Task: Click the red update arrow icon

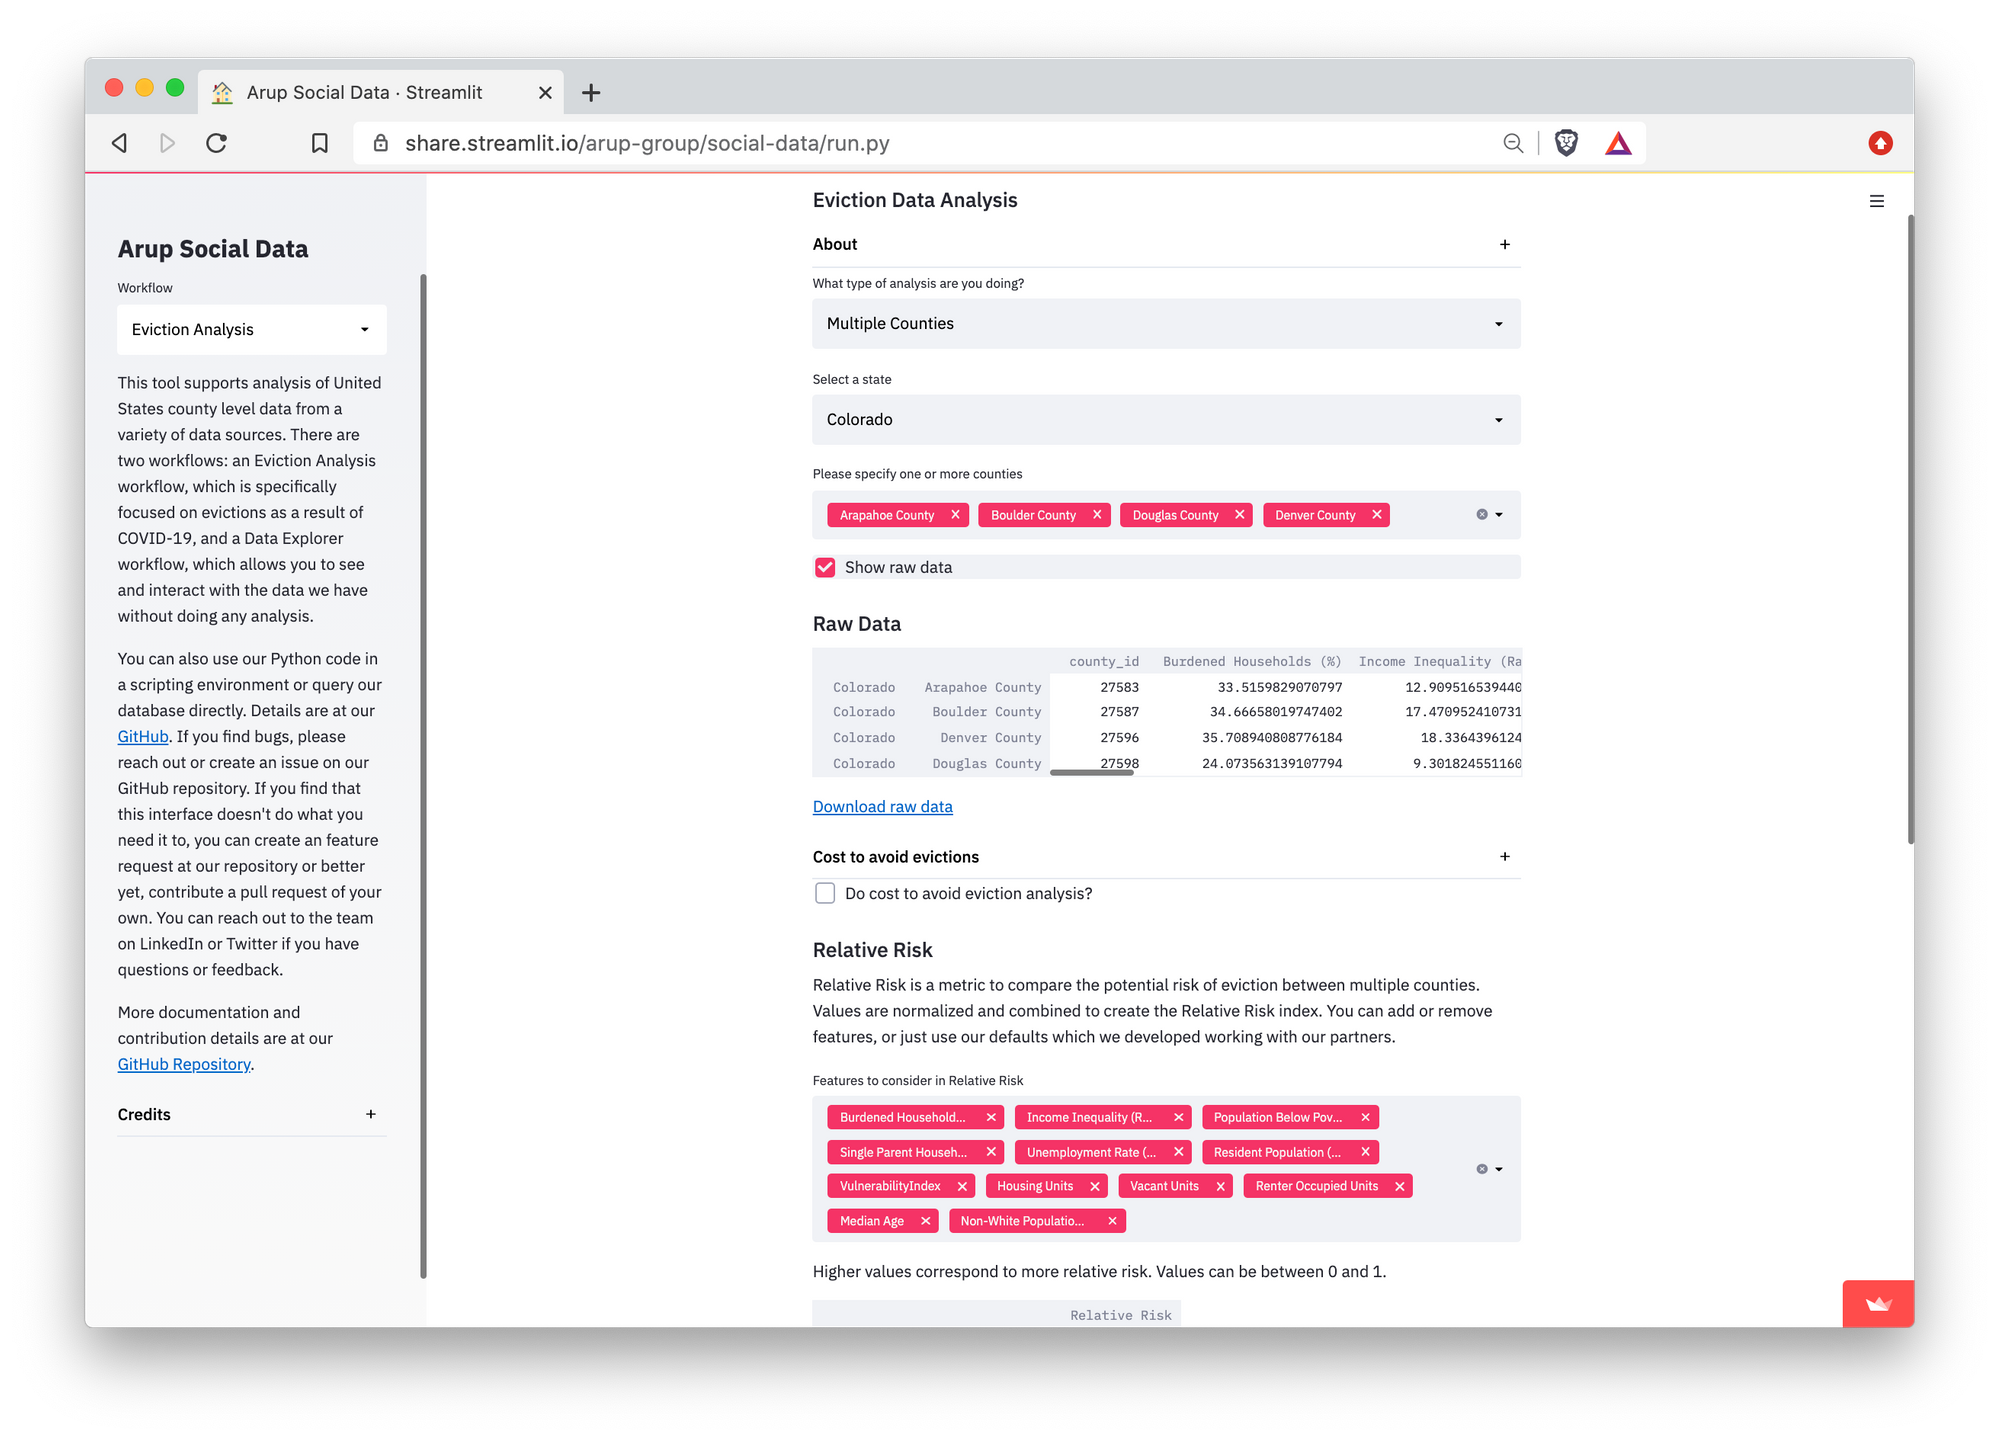Action: point(1880,143)
